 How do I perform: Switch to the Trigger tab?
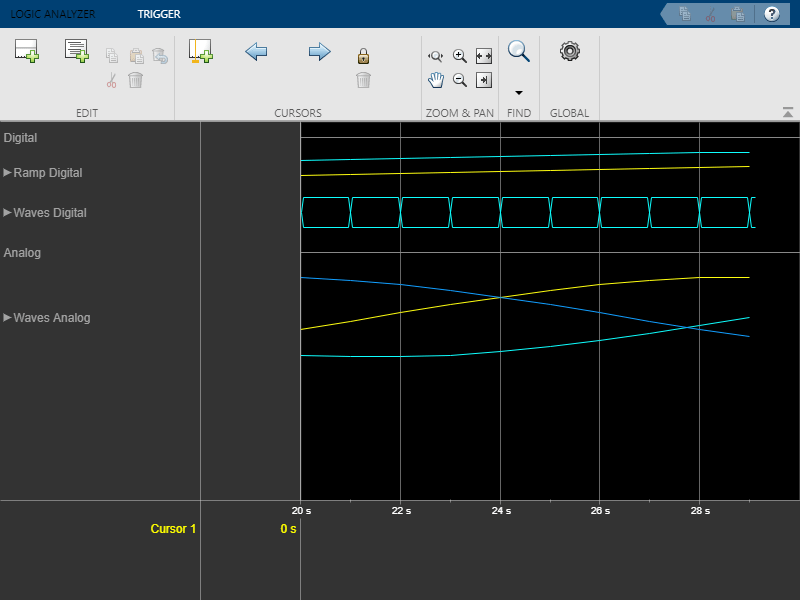tap(159, 14)
